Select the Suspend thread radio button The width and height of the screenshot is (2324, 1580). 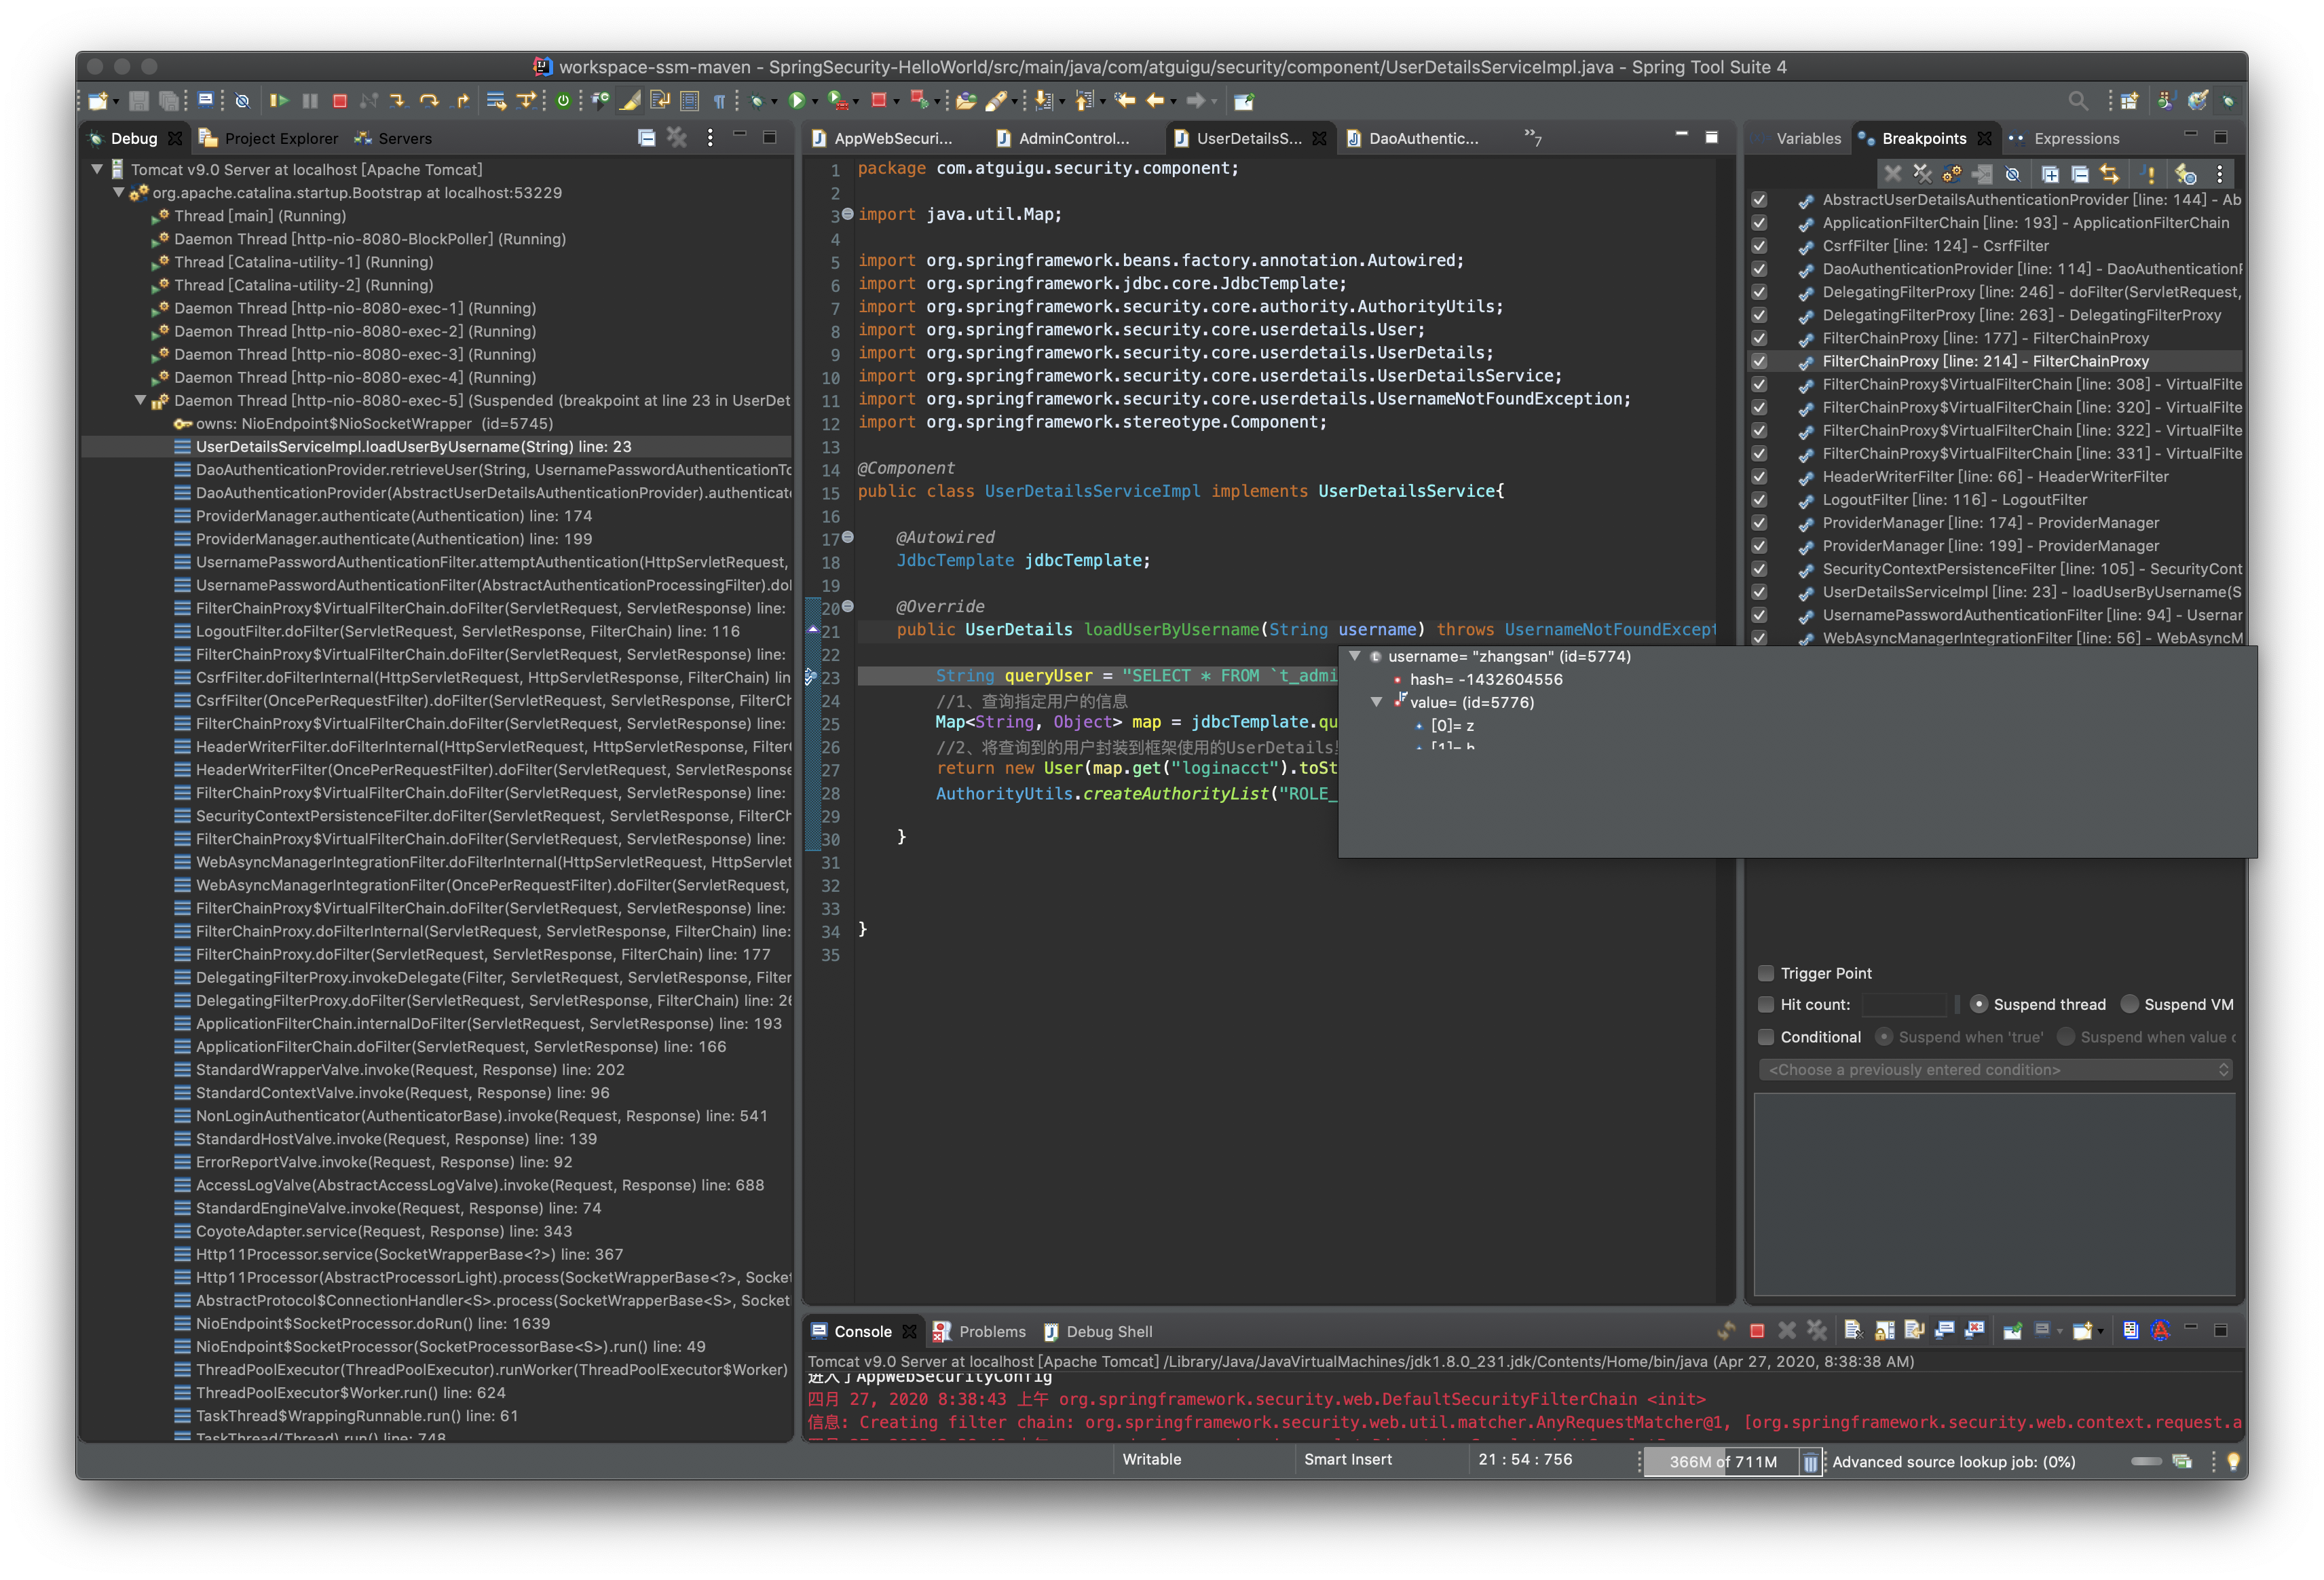tap(1978, 1004)
